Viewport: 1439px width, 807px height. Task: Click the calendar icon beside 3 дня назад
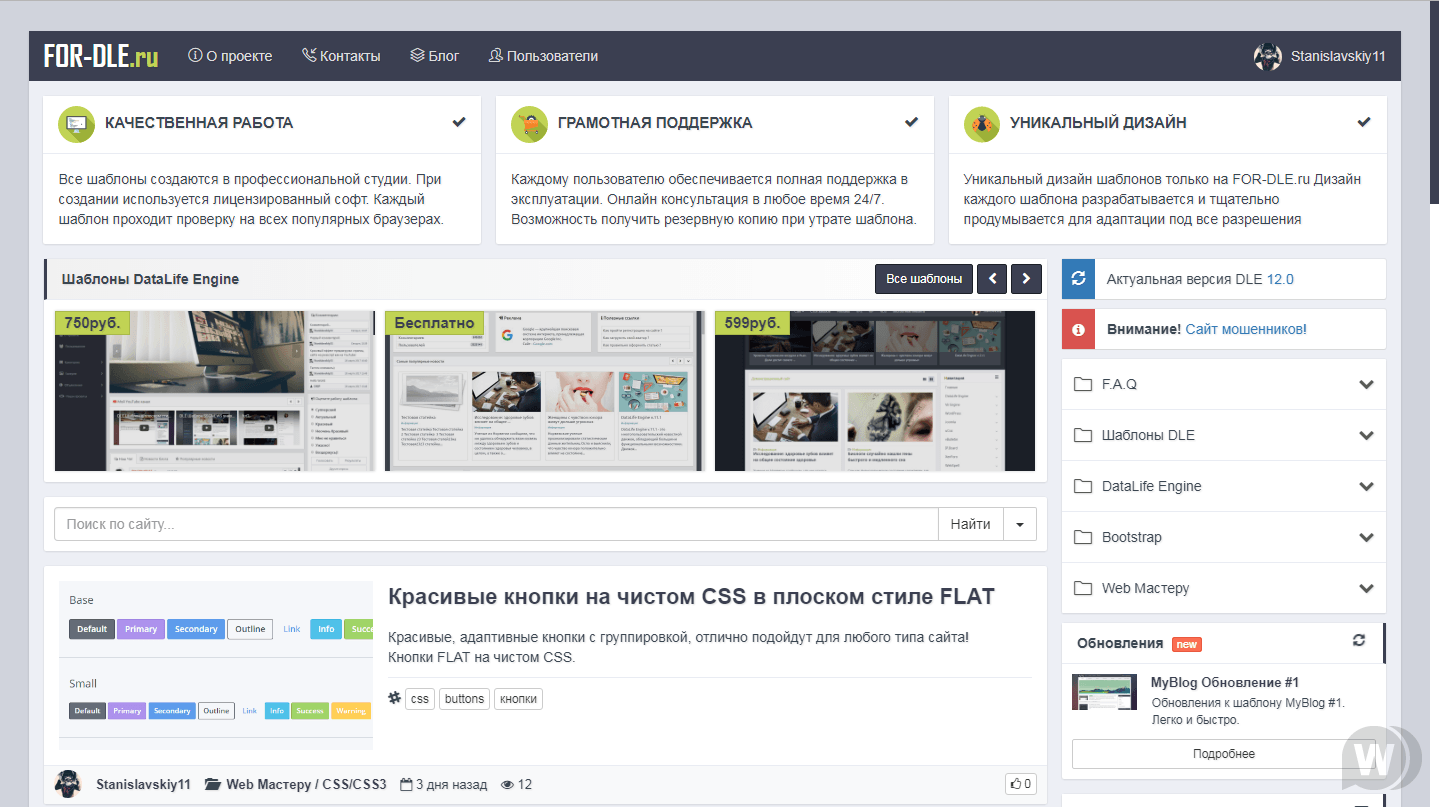click(406, 785)
